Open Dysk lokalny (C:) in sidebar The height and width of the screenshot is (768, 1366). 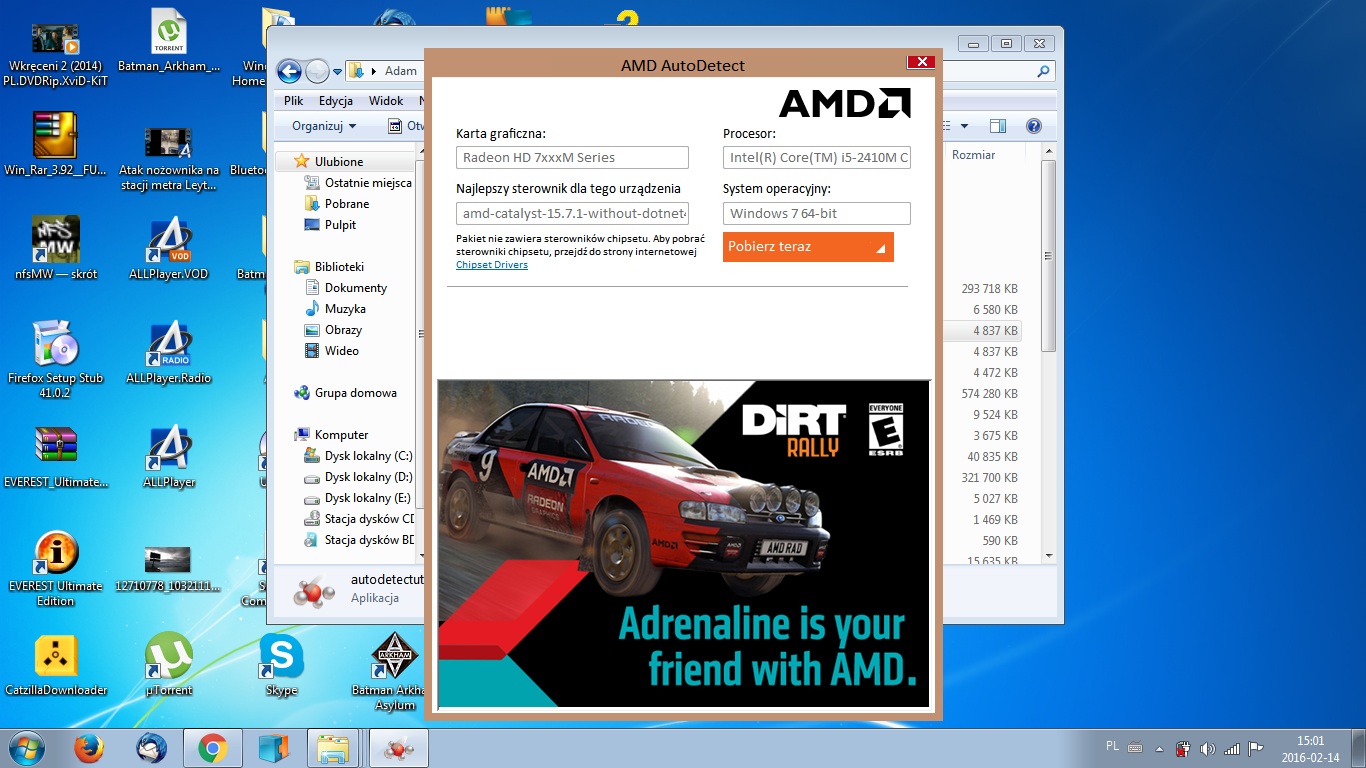click(x=358, y=456)
